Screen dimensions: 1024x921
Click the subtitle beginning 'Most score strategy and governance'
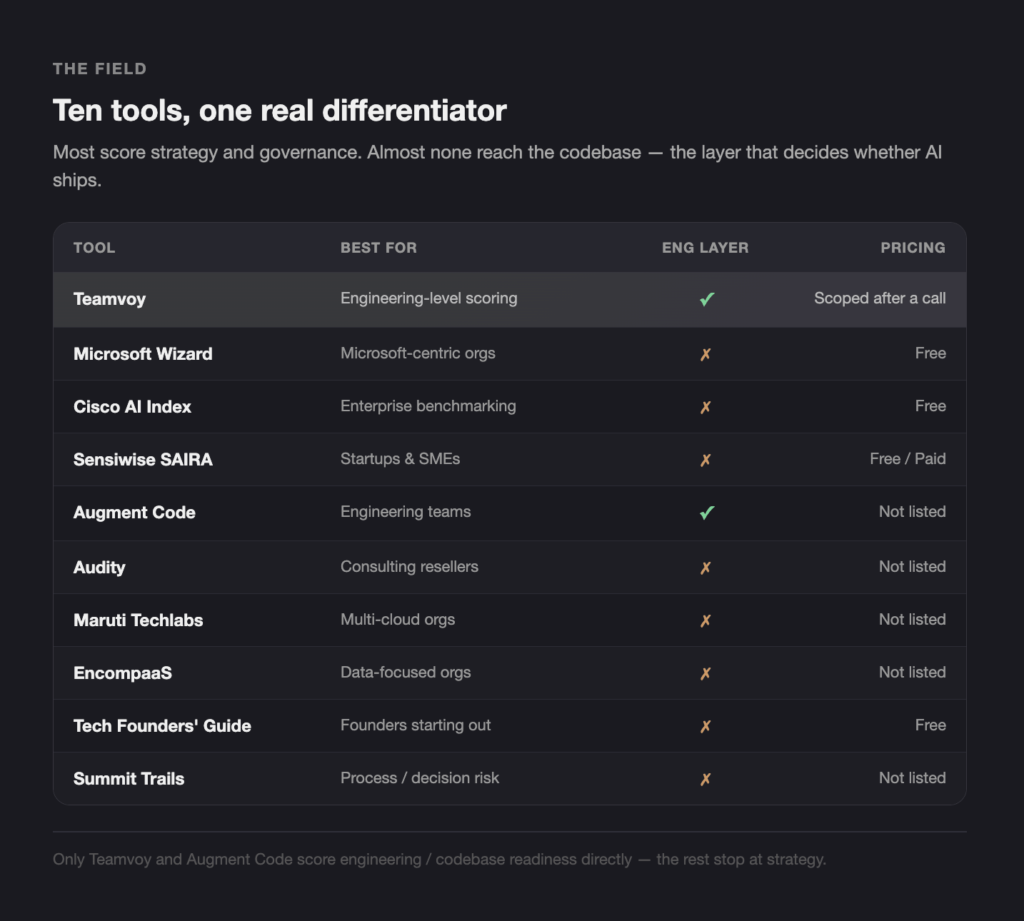497,166
